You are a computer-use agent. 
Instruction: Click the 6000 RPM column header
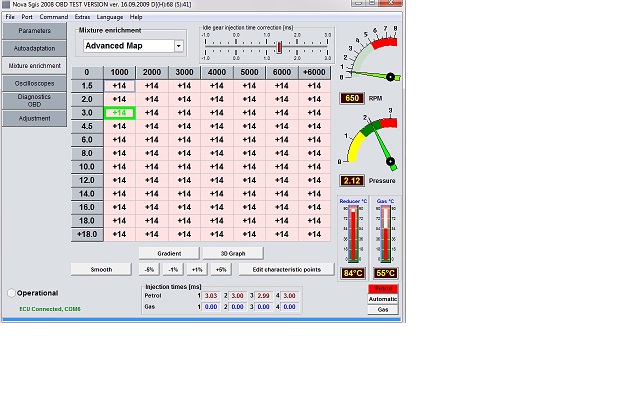click(x=282, y=72)
